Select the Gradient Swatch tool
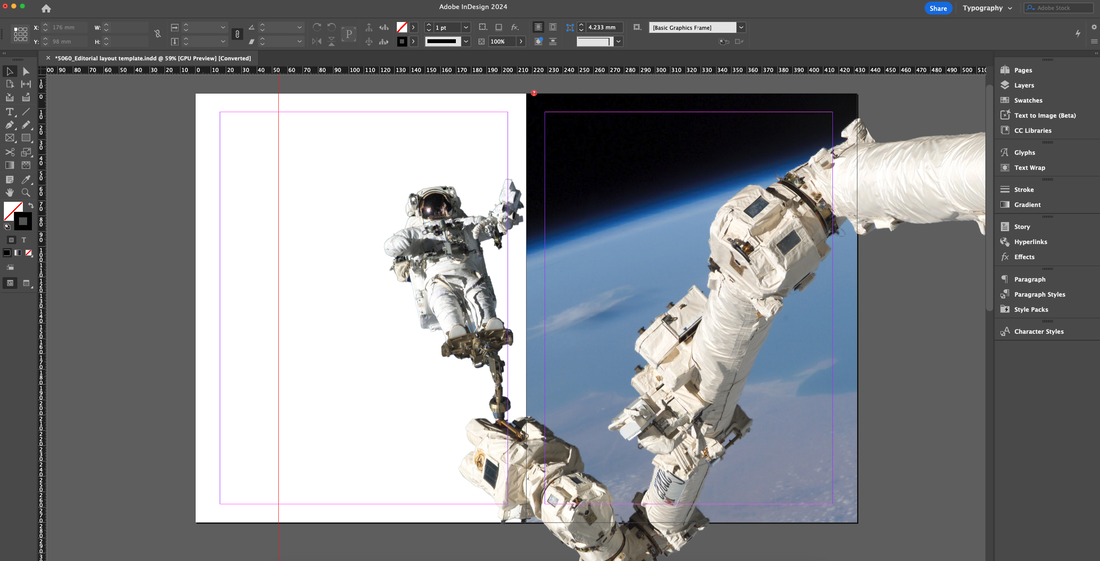The width and height of the screenshot is (1100, 561). [10, 165]
